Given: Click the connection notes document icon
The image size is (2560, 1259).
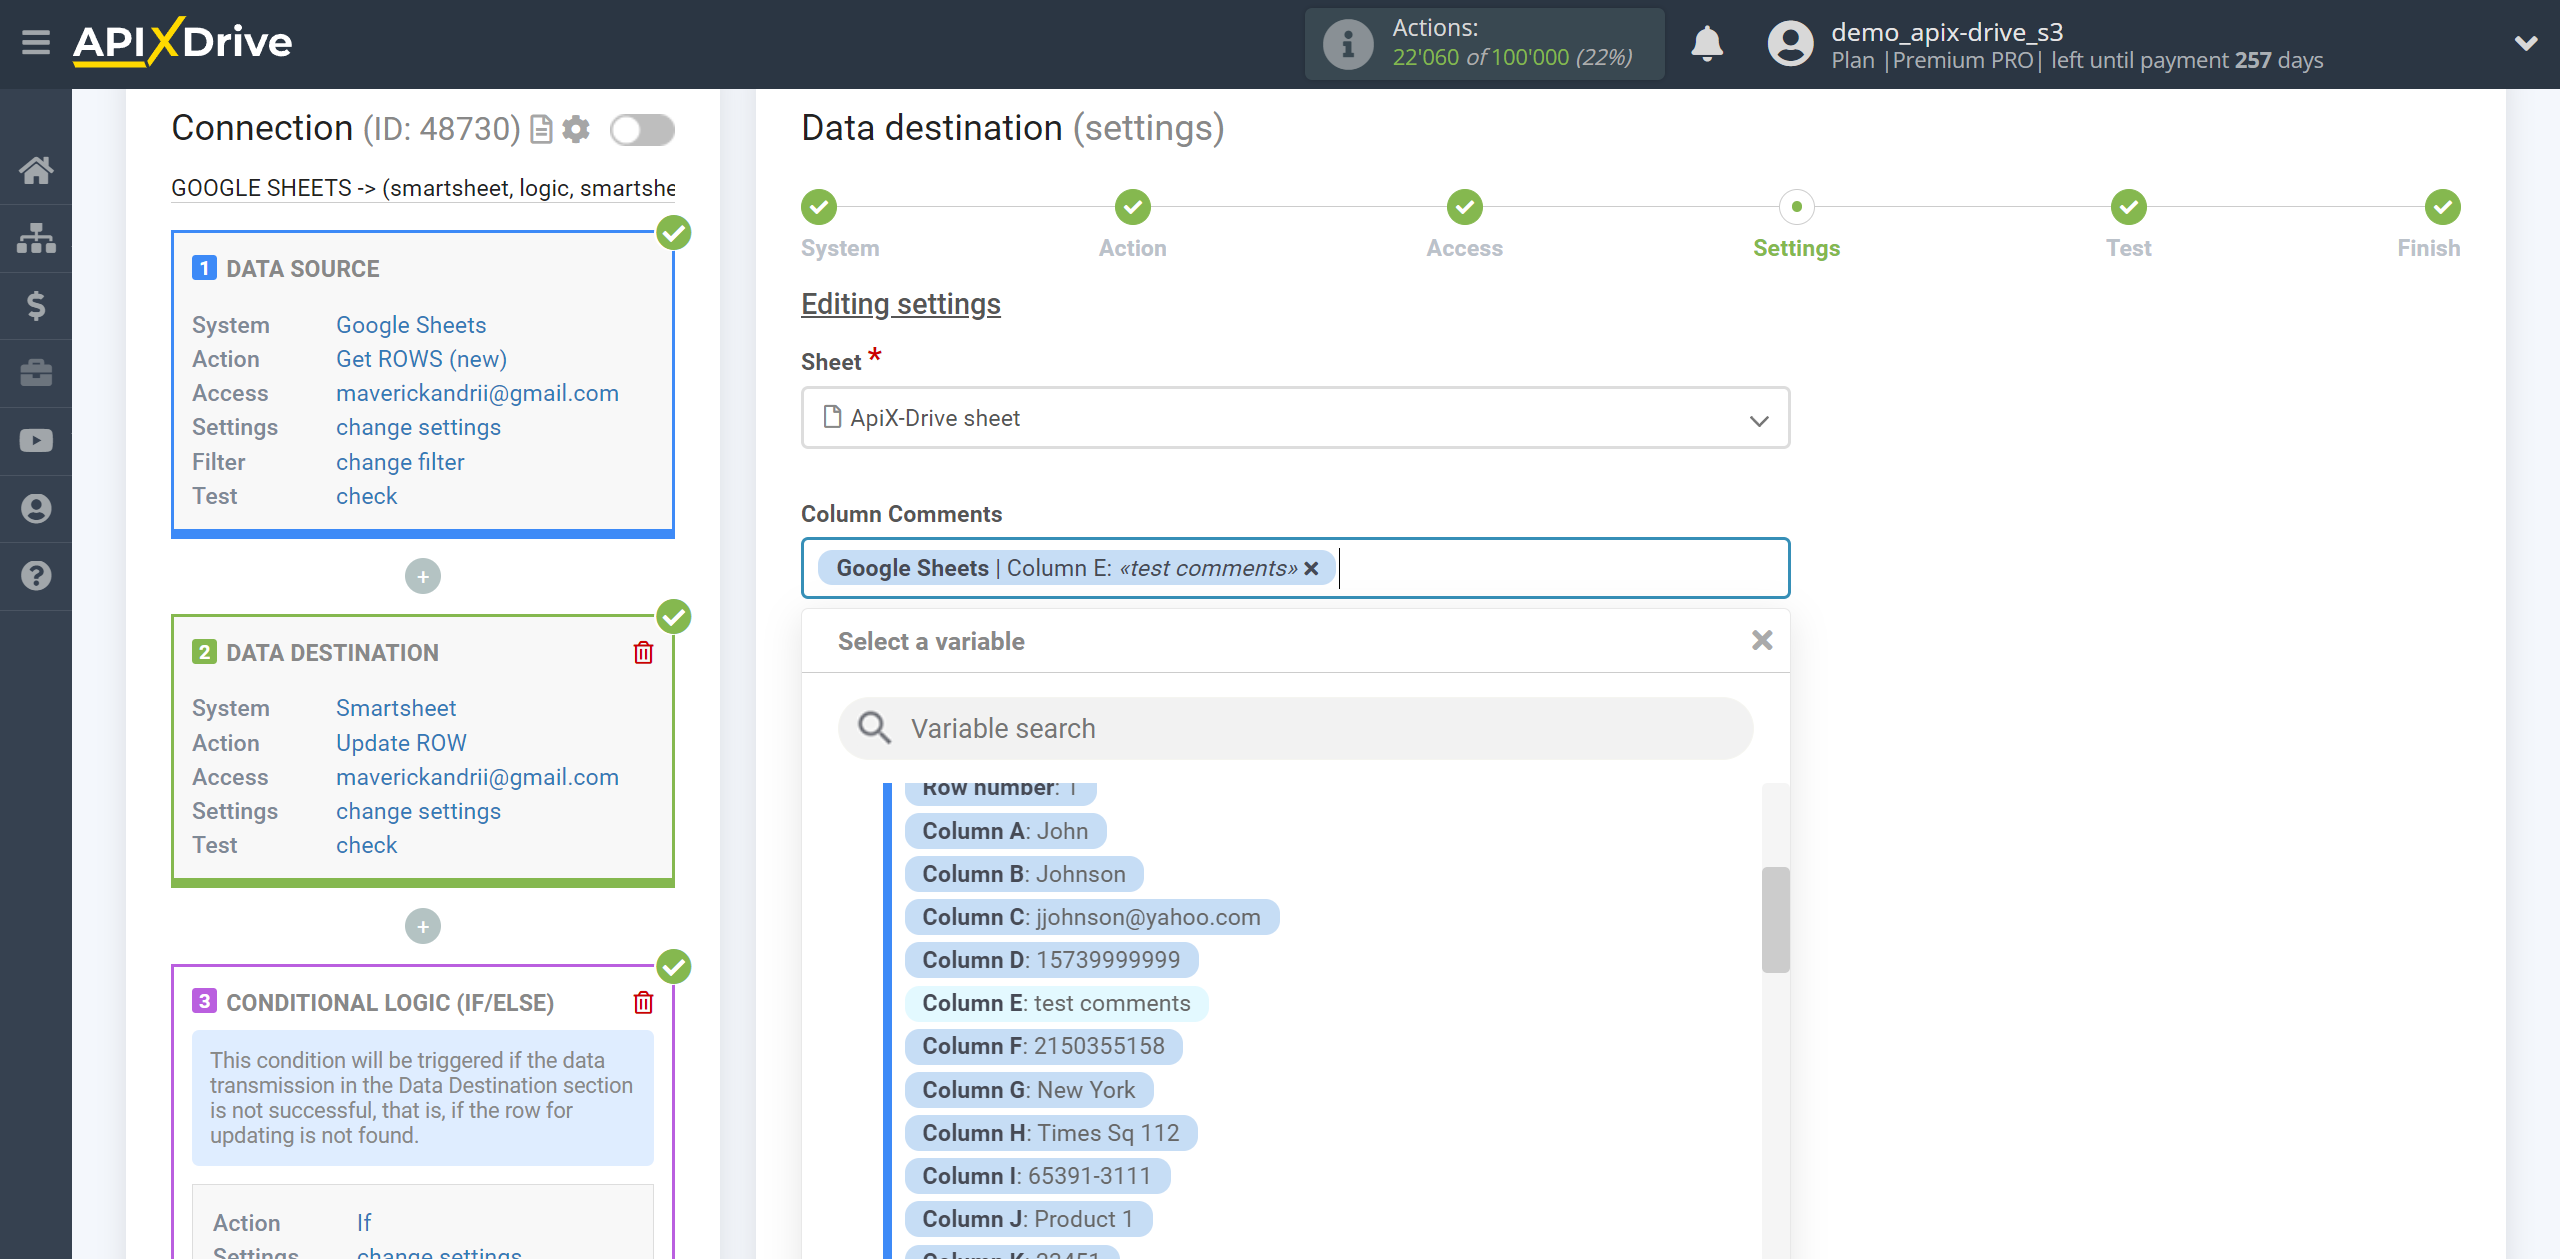Looking at the screenshot, I should (541, 129).
